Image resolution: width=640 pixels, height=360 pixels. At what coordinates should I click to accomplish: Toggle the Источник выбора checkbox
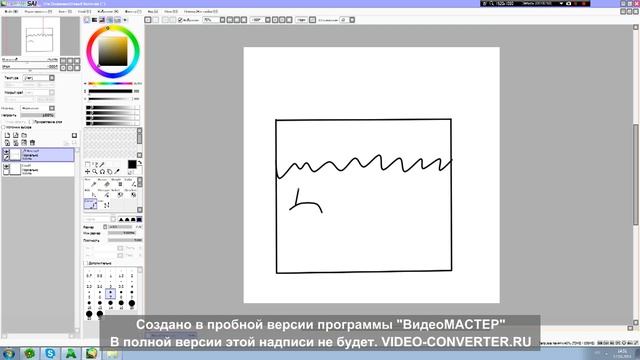[4, 127]
